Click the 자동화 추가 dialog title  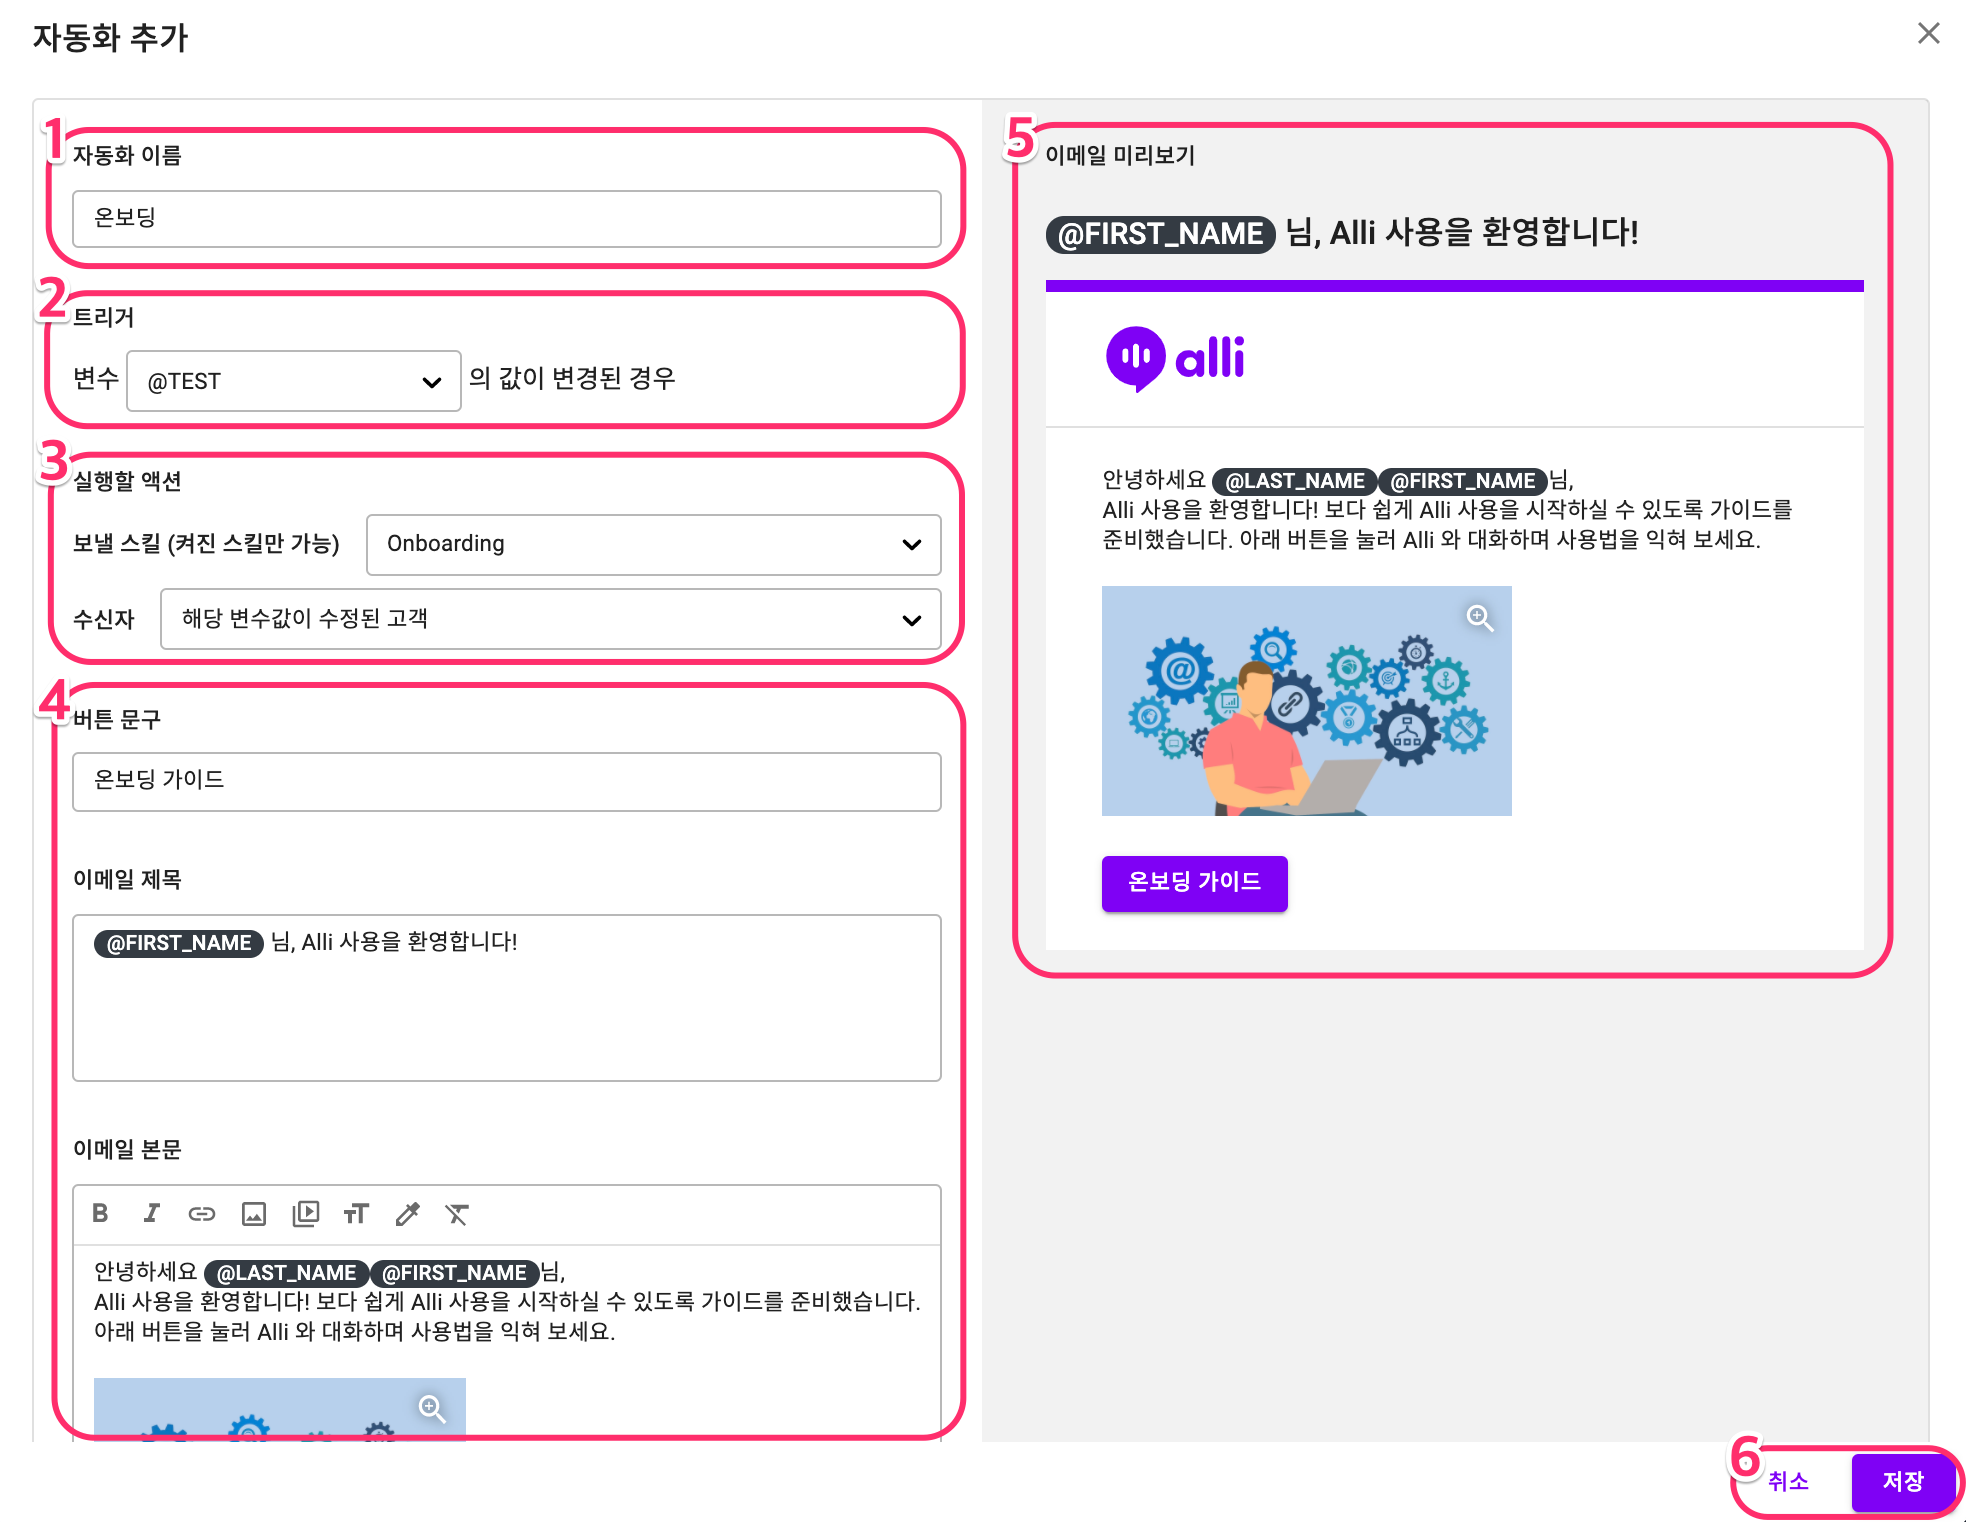(x=111, y=37)
